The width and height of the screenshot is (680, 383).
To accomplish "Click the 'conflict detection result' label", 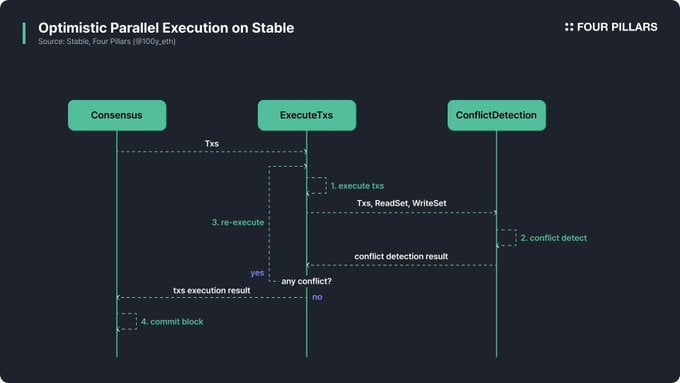I will (x=401, y=256).
